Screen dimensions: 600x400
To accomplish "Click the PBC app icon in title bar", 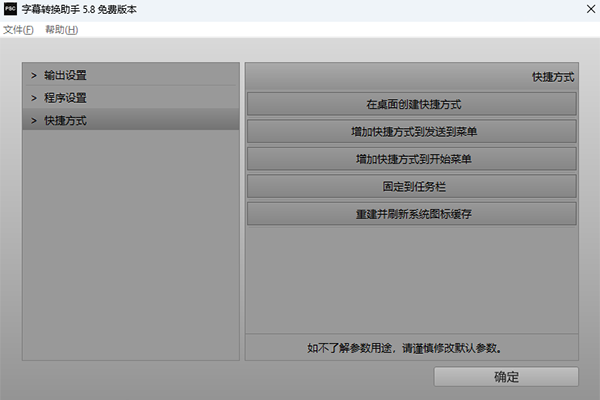I will pos(11,10).
